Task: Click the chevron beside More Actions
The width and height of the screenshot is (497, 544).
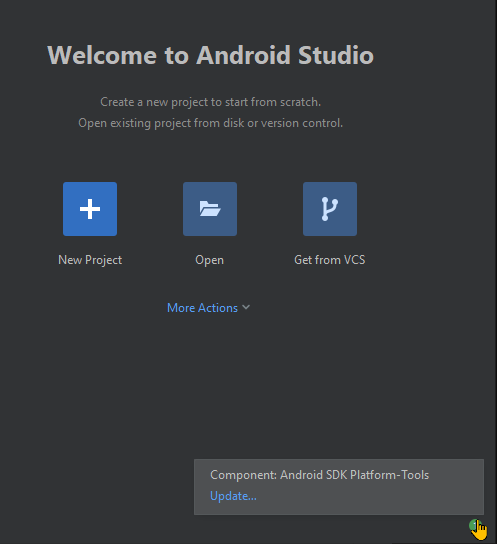Action: pos(246,307)
